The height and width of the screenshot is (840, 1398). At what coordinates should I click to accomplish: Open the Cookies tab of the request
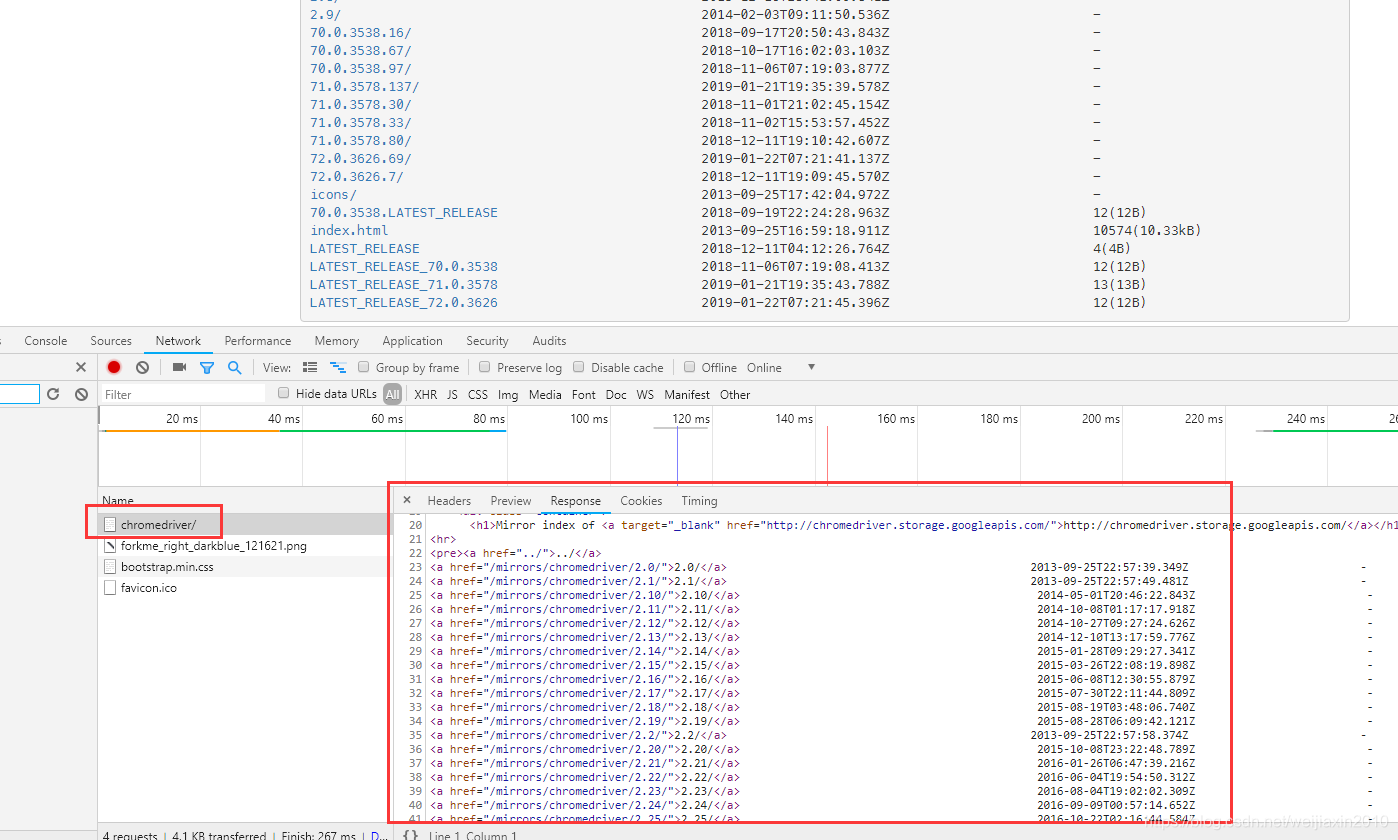641,501
